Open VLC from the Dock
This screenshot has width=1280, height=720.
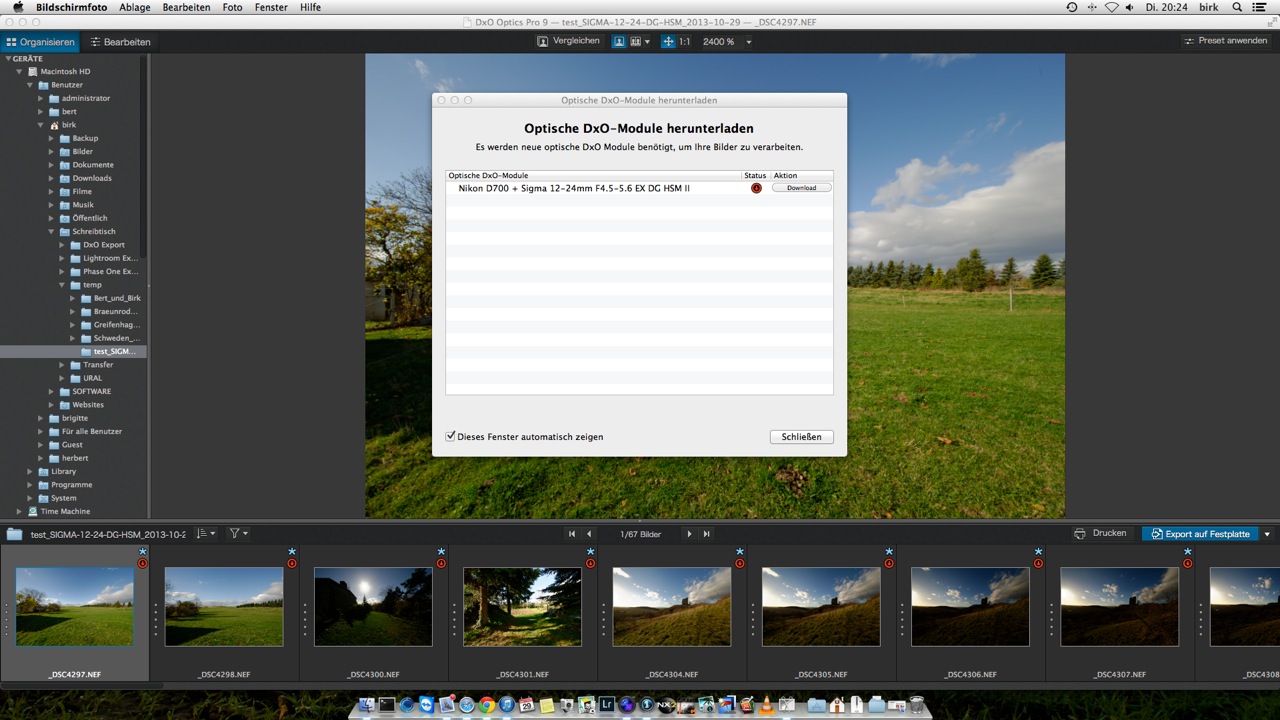[x=766, y=705]
